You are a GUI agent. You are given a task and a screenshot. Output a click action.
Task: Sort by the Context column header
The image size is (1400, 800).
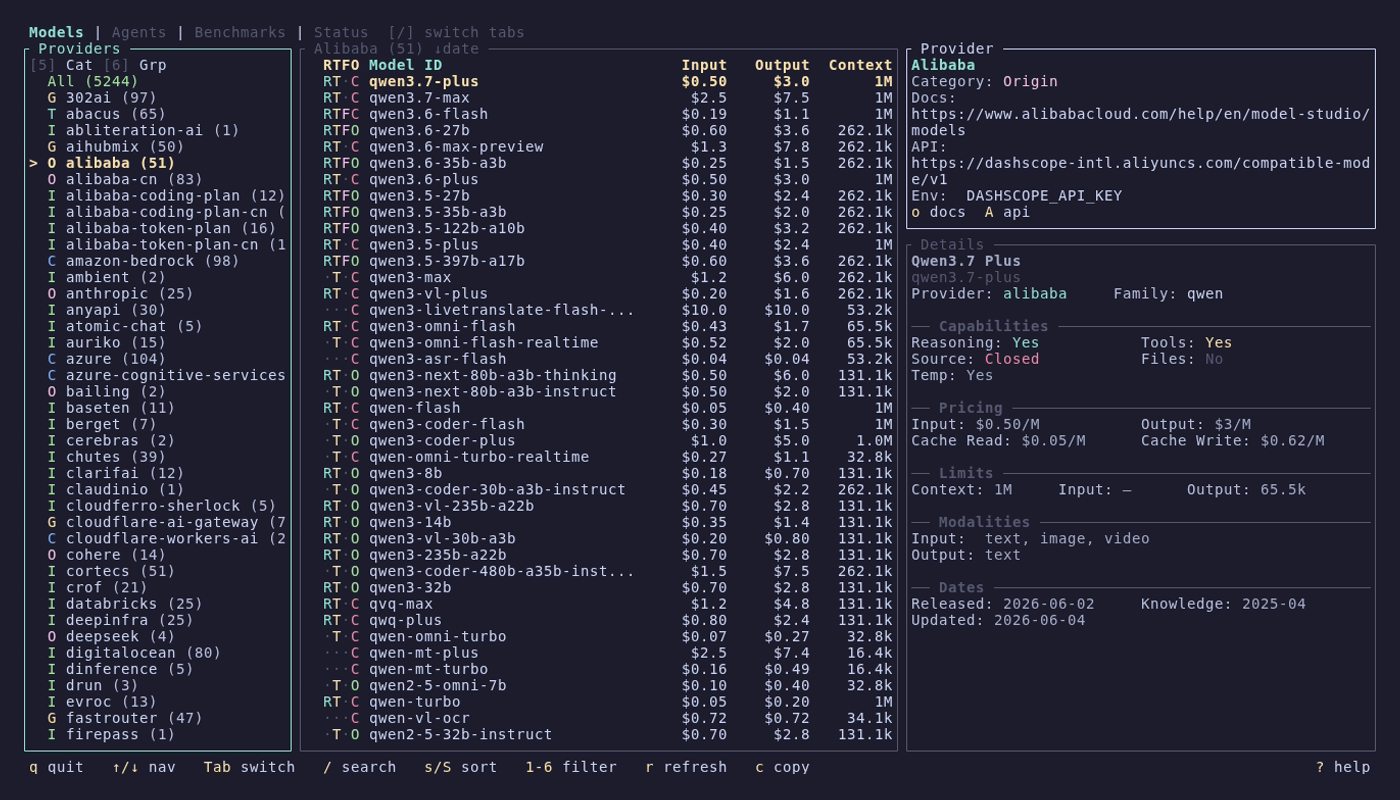click(860, 65)
